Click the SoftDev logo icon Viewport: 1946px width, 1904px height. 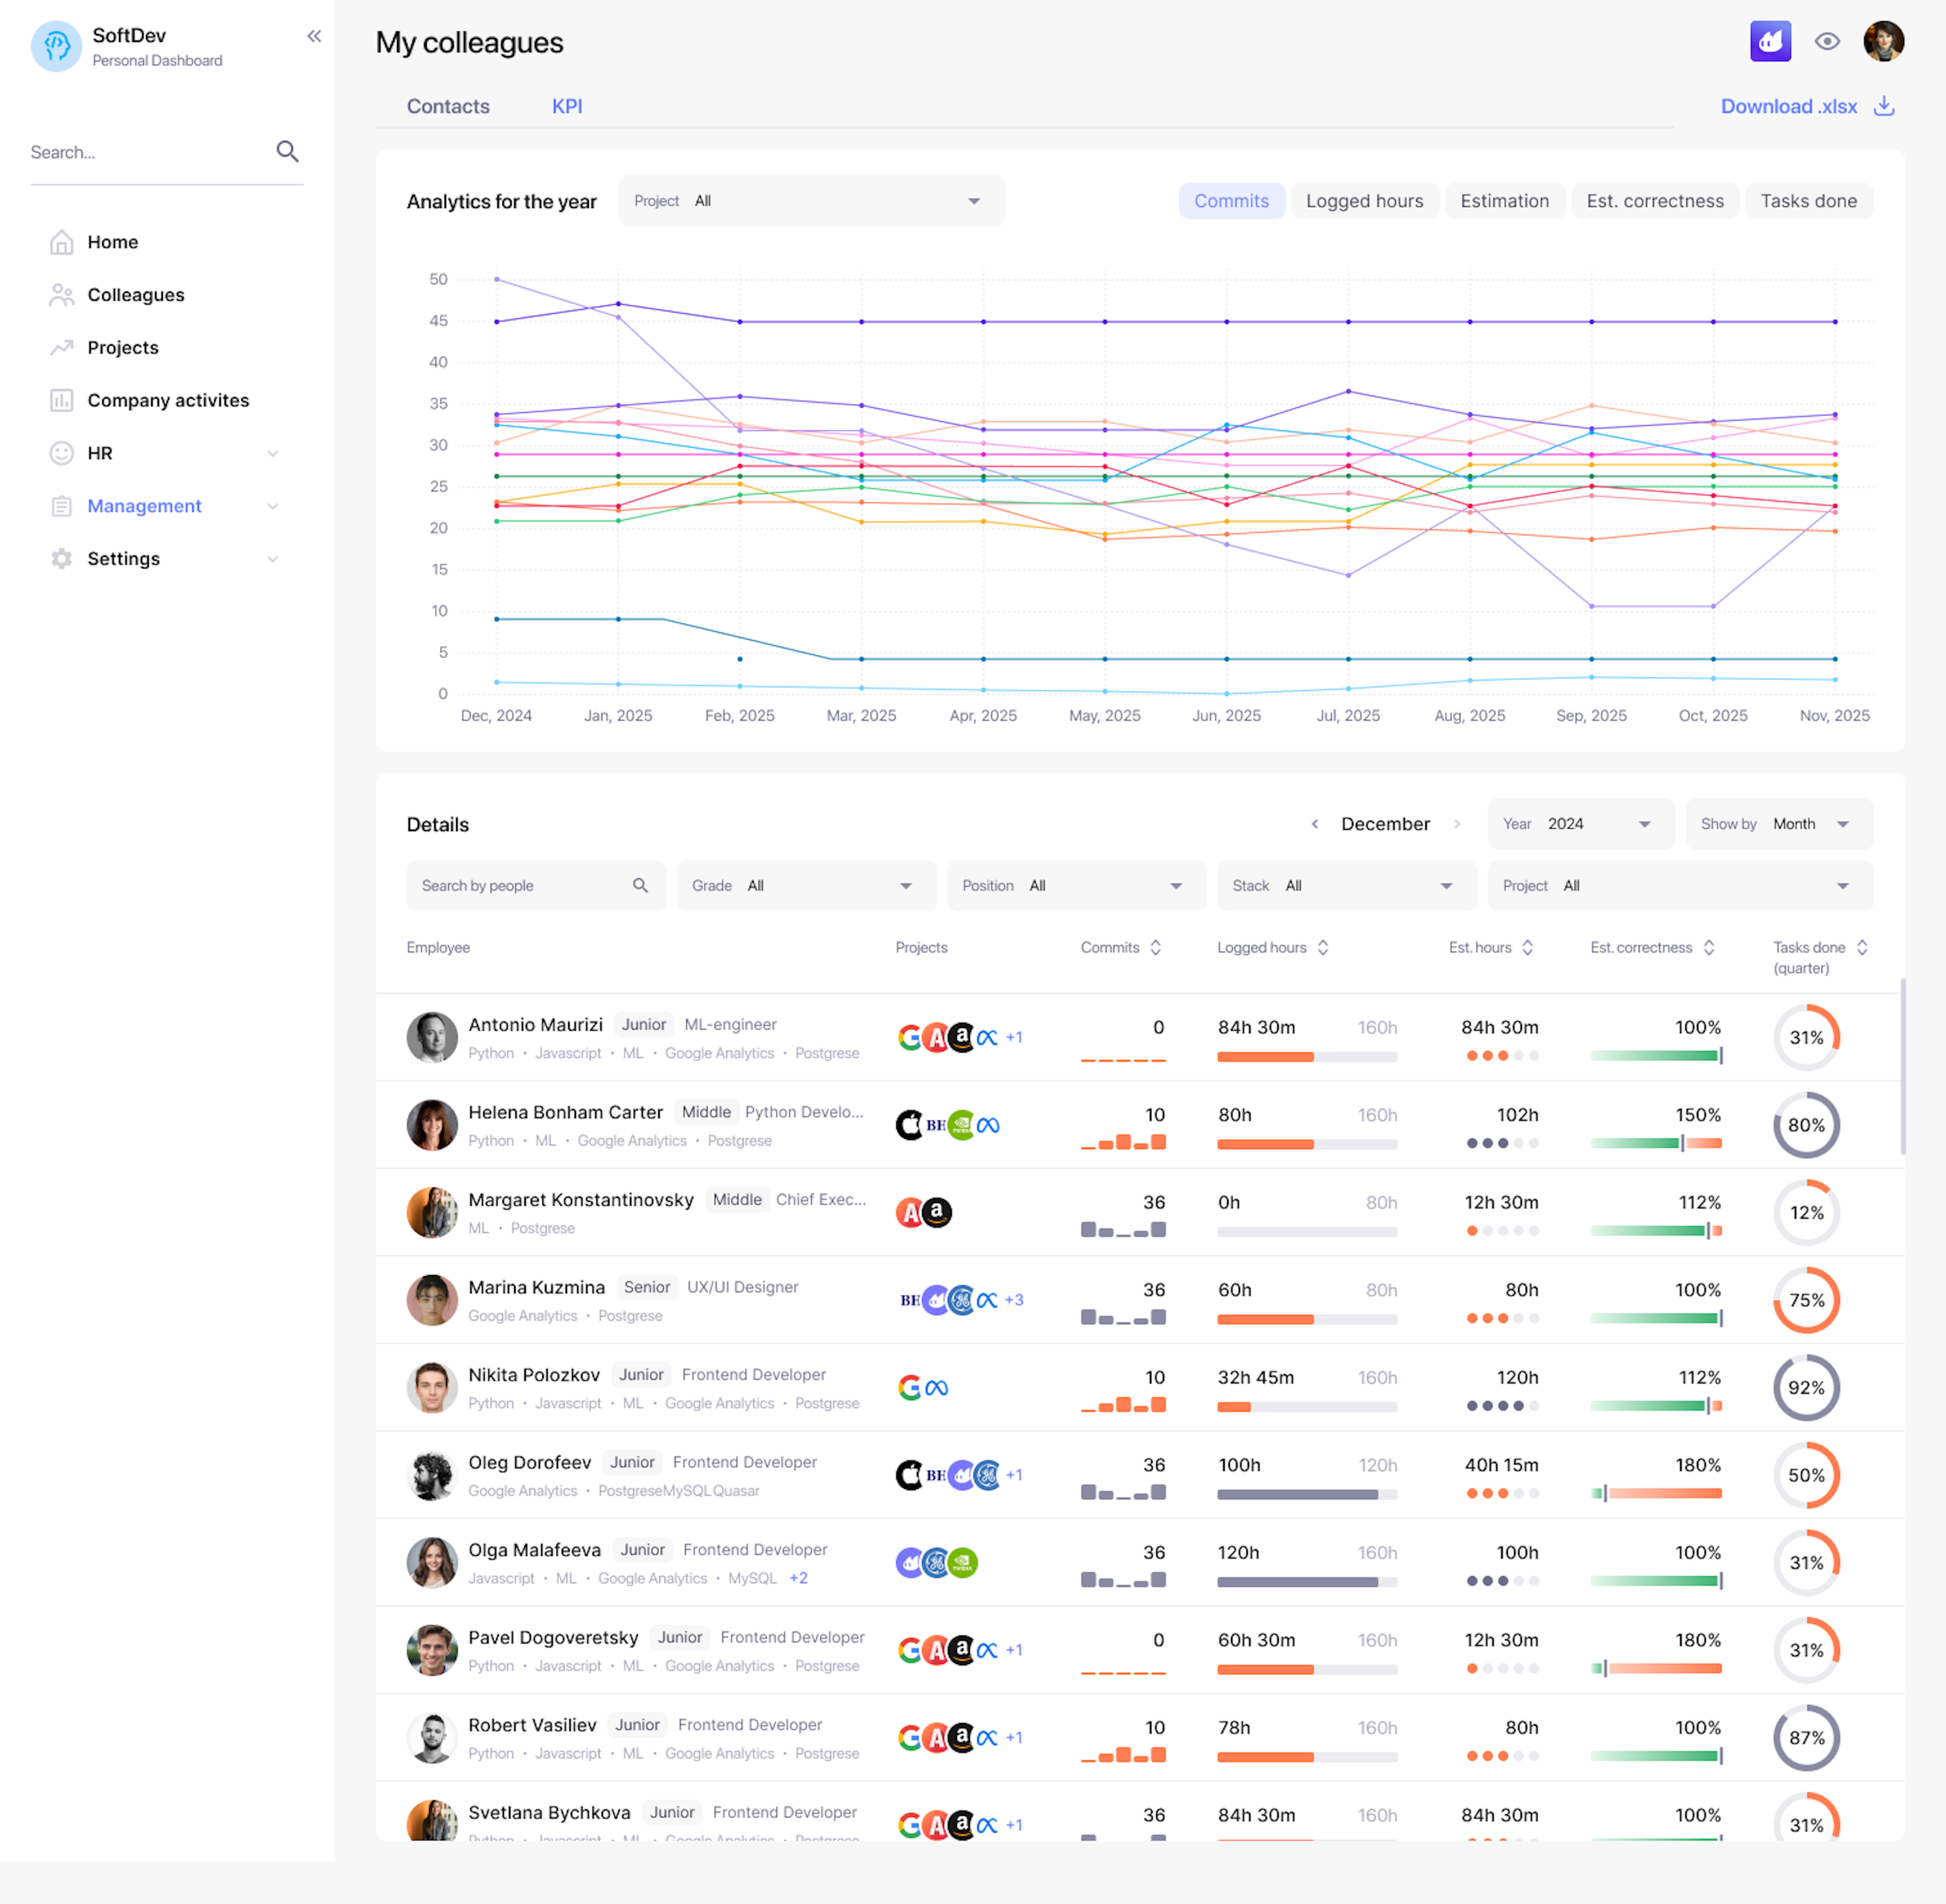coord(56,46)
